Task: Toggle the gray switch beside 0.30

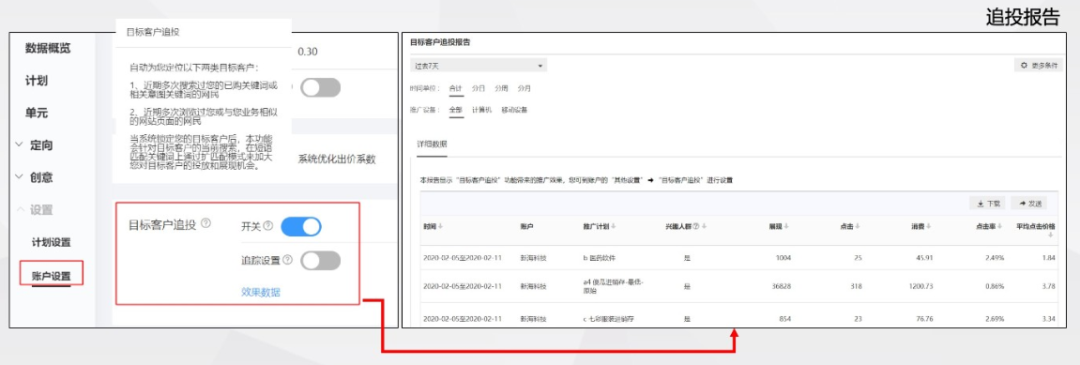Action: (320, 87)
